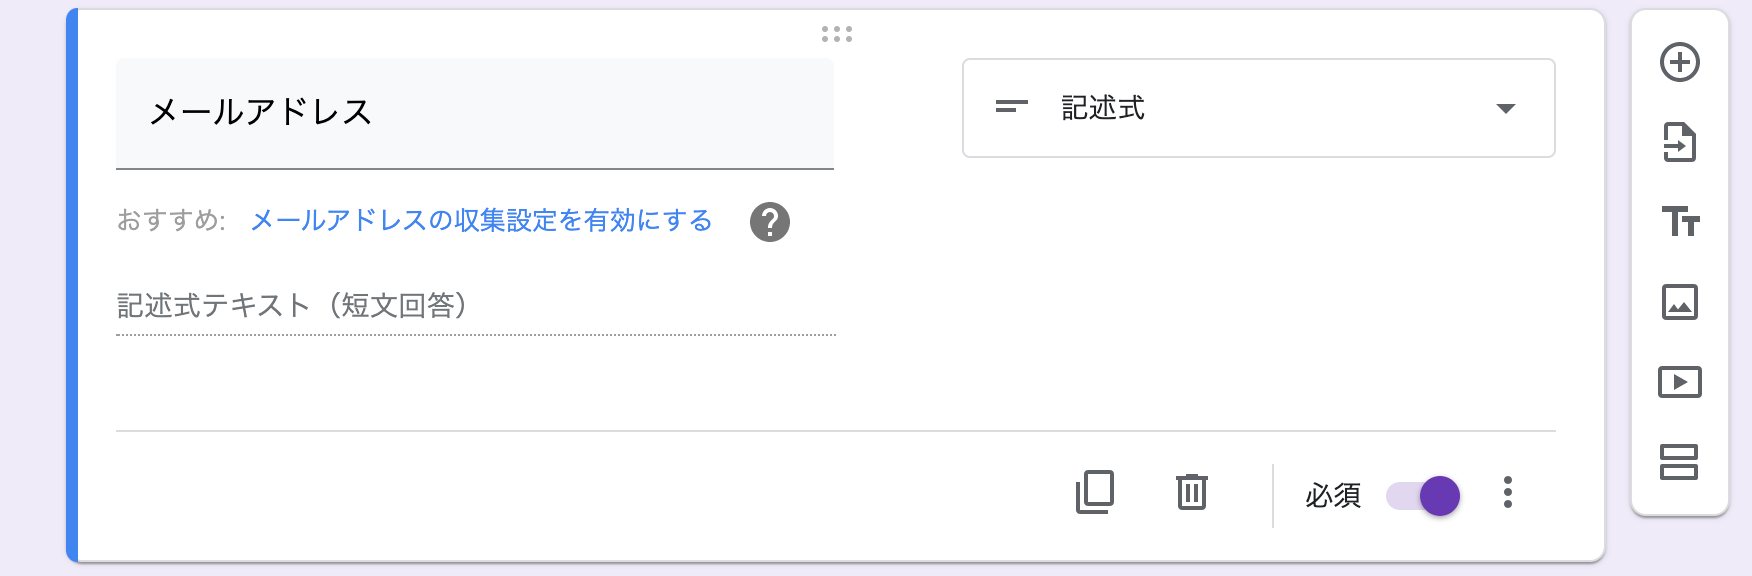Click the 記述式テキスト(短文回答) answer placeholder
Screen dimensions: 1752x576
coord(476,306)
